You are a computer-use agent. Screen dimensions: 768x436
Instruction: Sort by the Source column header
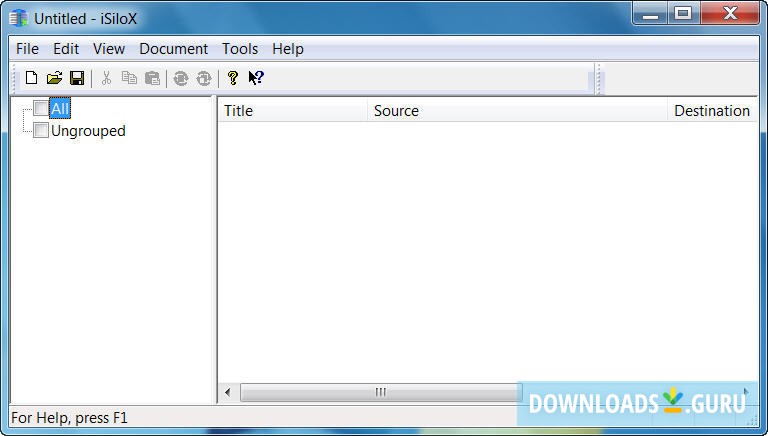[517, 111]
